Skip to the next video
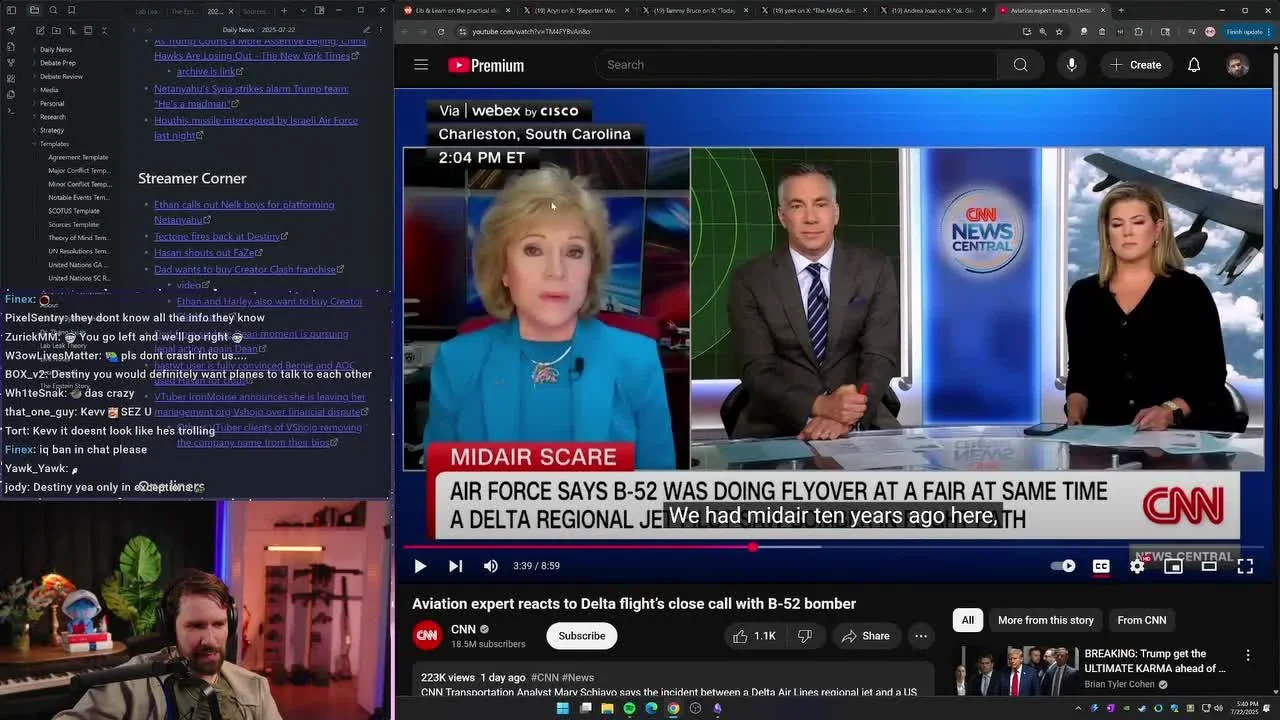 455,566
